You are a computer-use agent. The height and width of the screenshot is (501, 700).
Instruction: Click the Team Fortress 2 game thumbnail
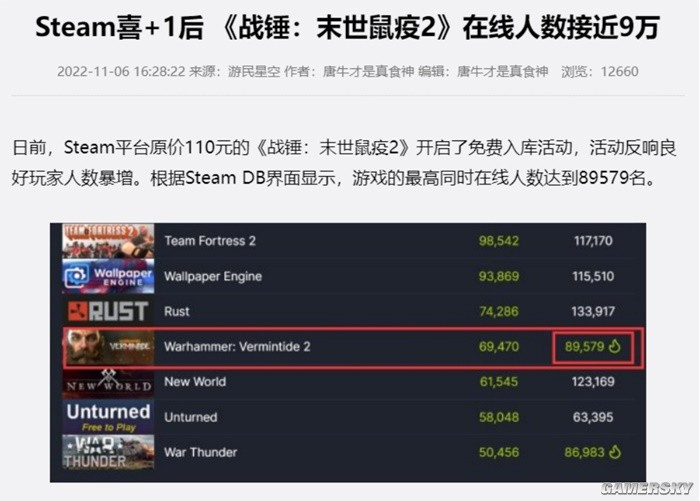108,241
